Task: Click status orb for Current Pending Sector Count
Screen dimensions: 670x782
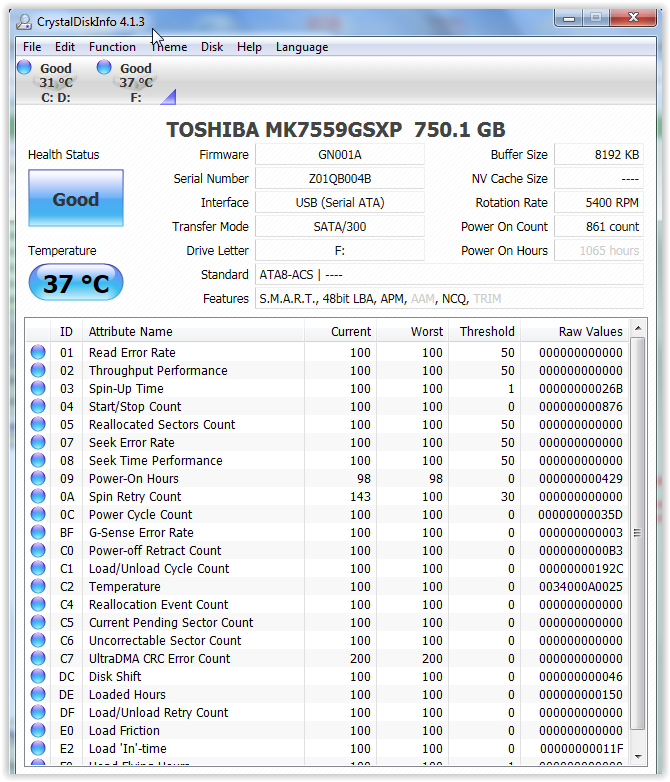Action: [x=38, y=622]
